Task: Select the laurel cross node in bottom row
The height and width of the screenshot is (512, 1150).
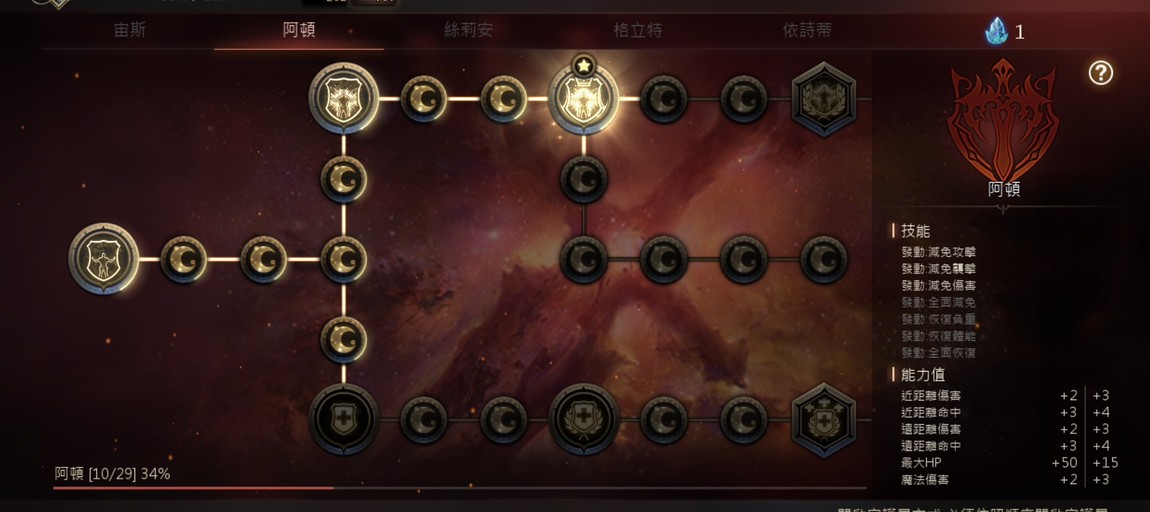Action: click(x=584, y=420)
